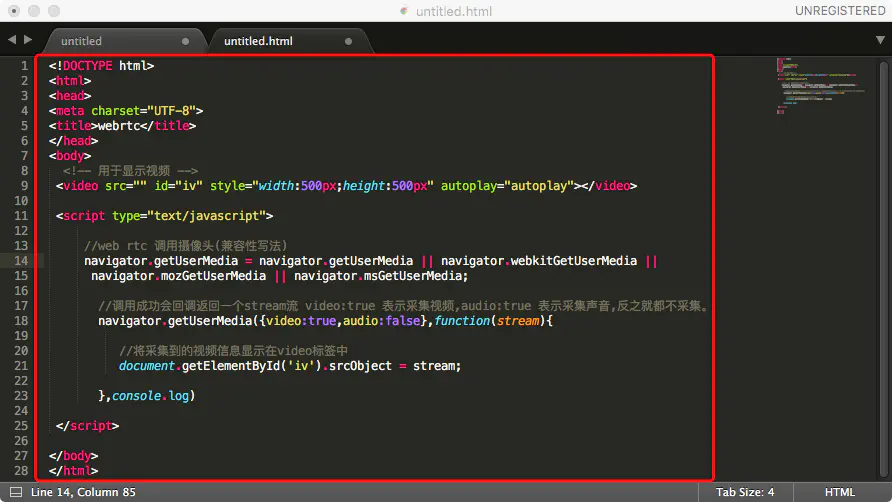Click line number 9 in gutter
Viewport: 892px width, 502px height.
coord(24,186)
